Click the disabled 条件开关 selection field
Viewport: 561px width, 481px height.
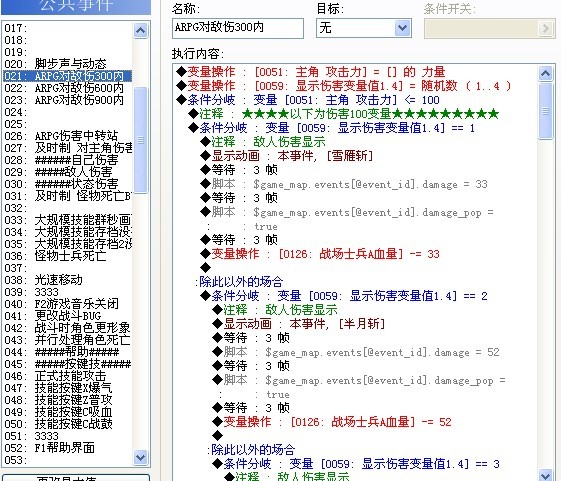(489, 29)
